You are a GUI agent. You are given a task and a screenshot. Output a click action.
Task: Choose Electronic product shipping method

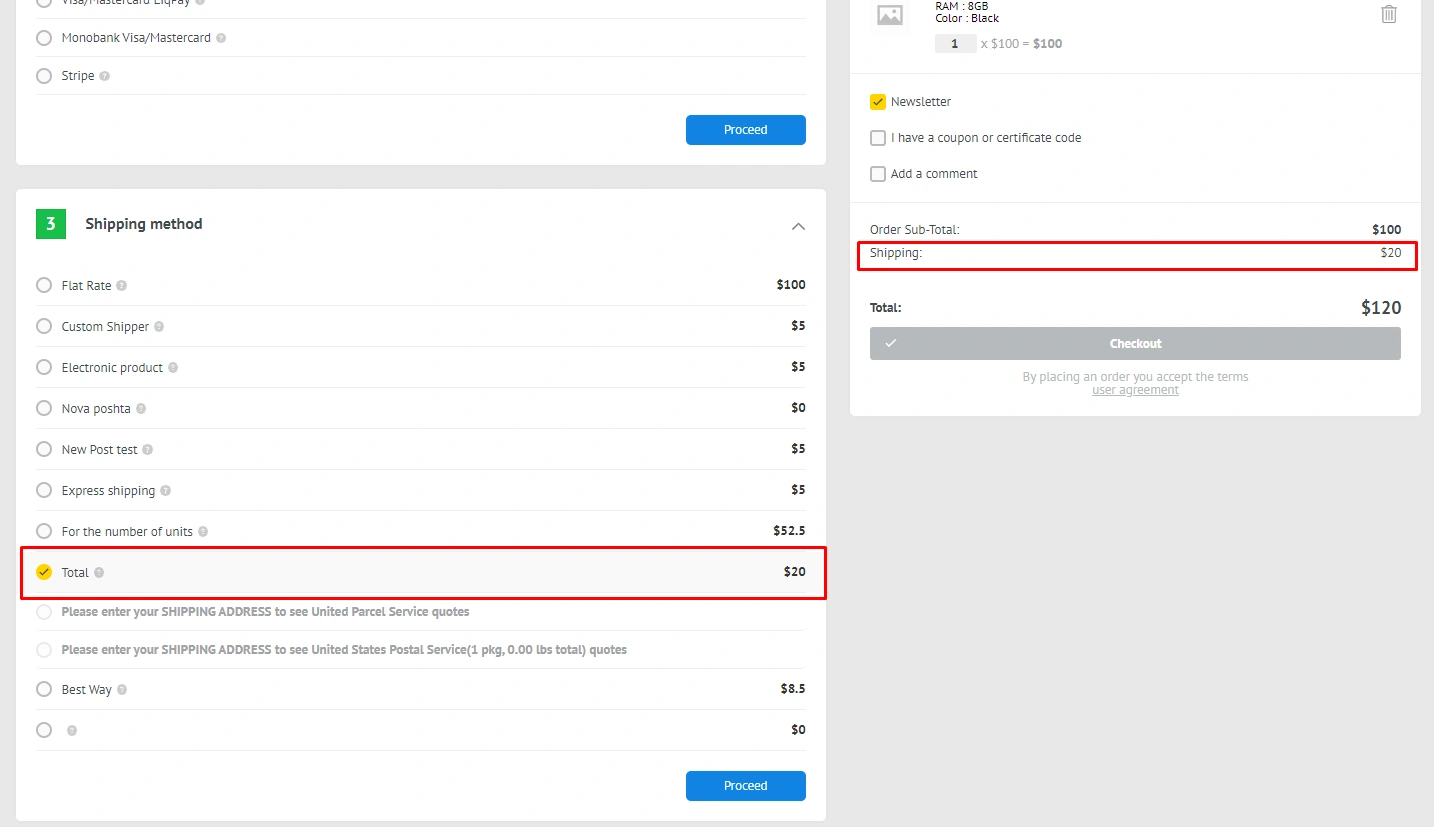coord(44,367)
